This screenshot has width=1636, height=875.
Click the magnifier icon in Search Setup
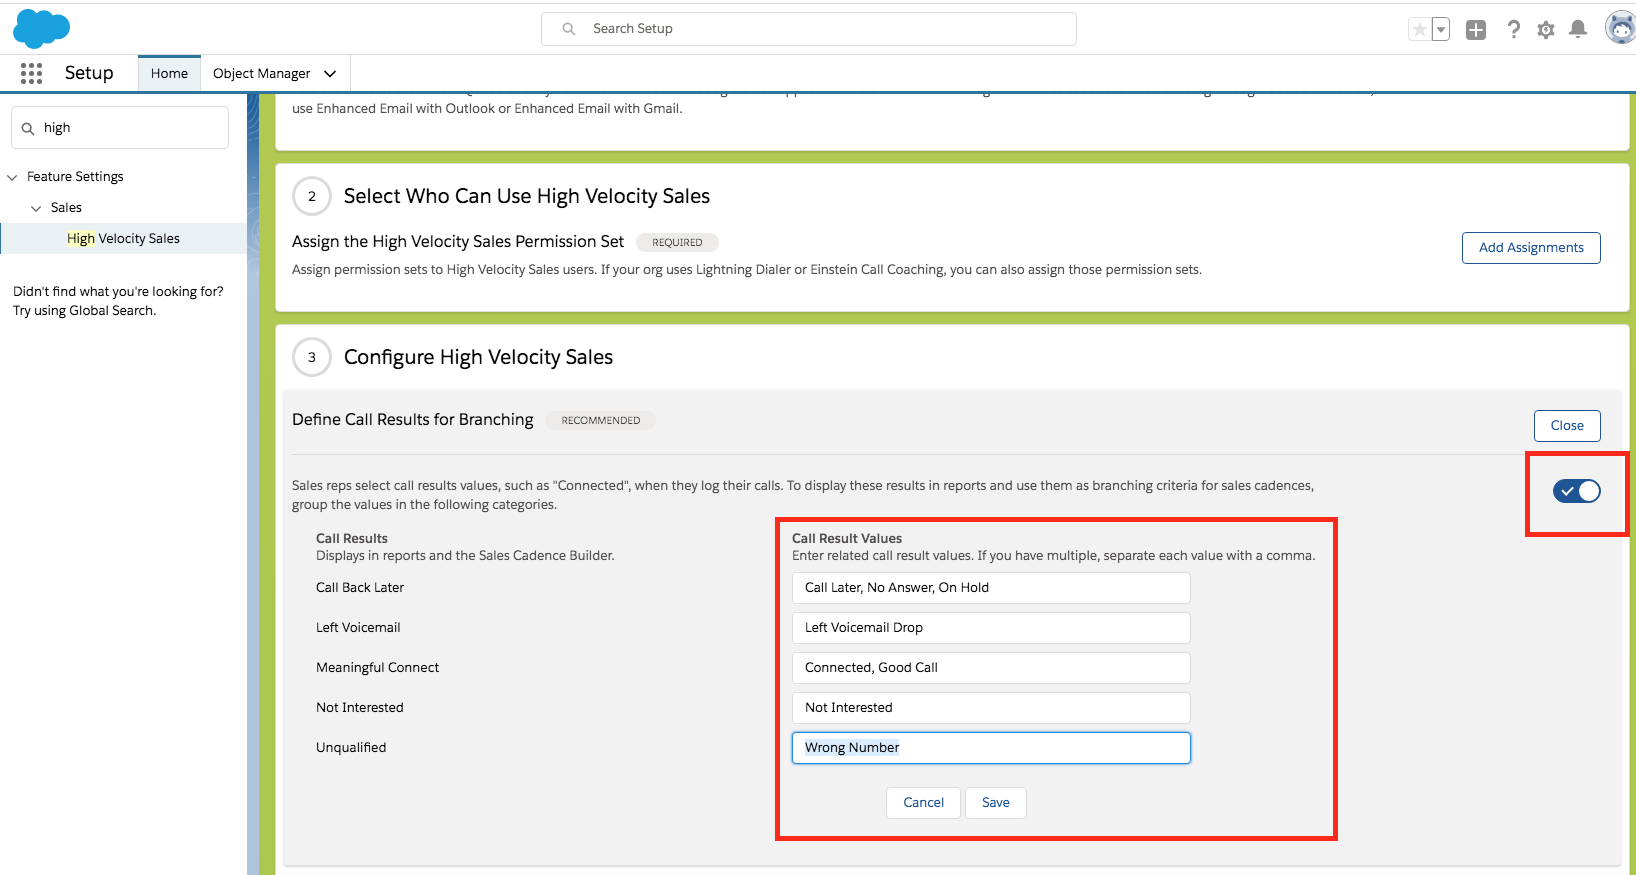coord(569,29)
